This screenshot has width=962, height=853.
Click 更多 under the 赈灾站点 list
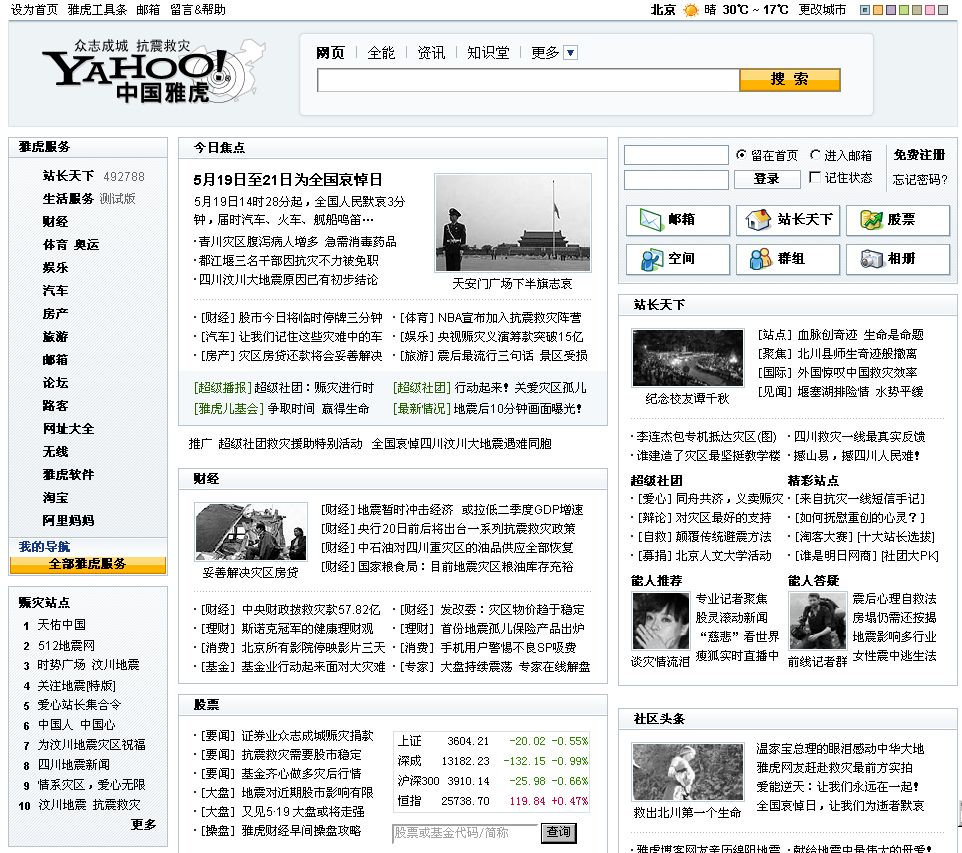[143, 825]
